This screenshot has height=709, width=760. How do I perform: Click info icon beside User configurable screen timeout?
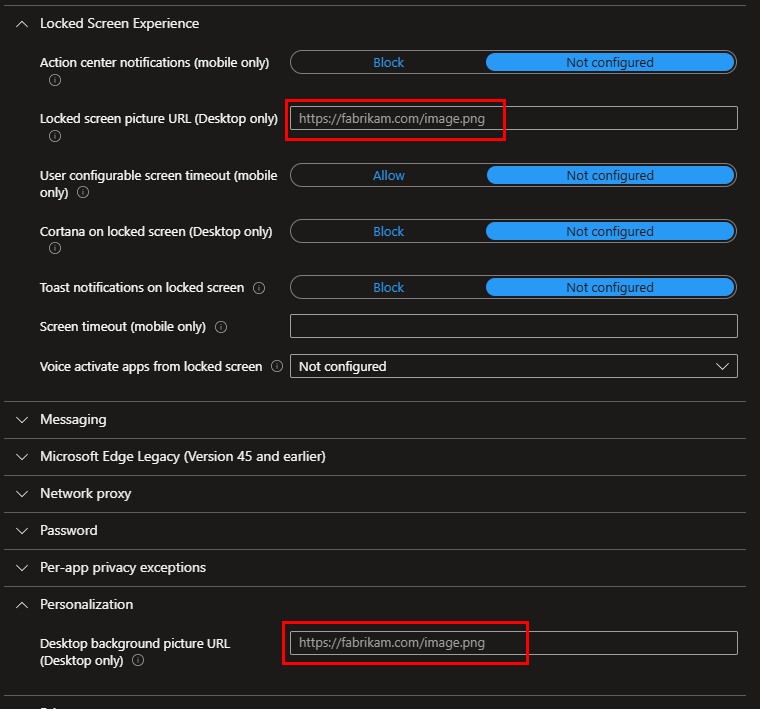83,193
